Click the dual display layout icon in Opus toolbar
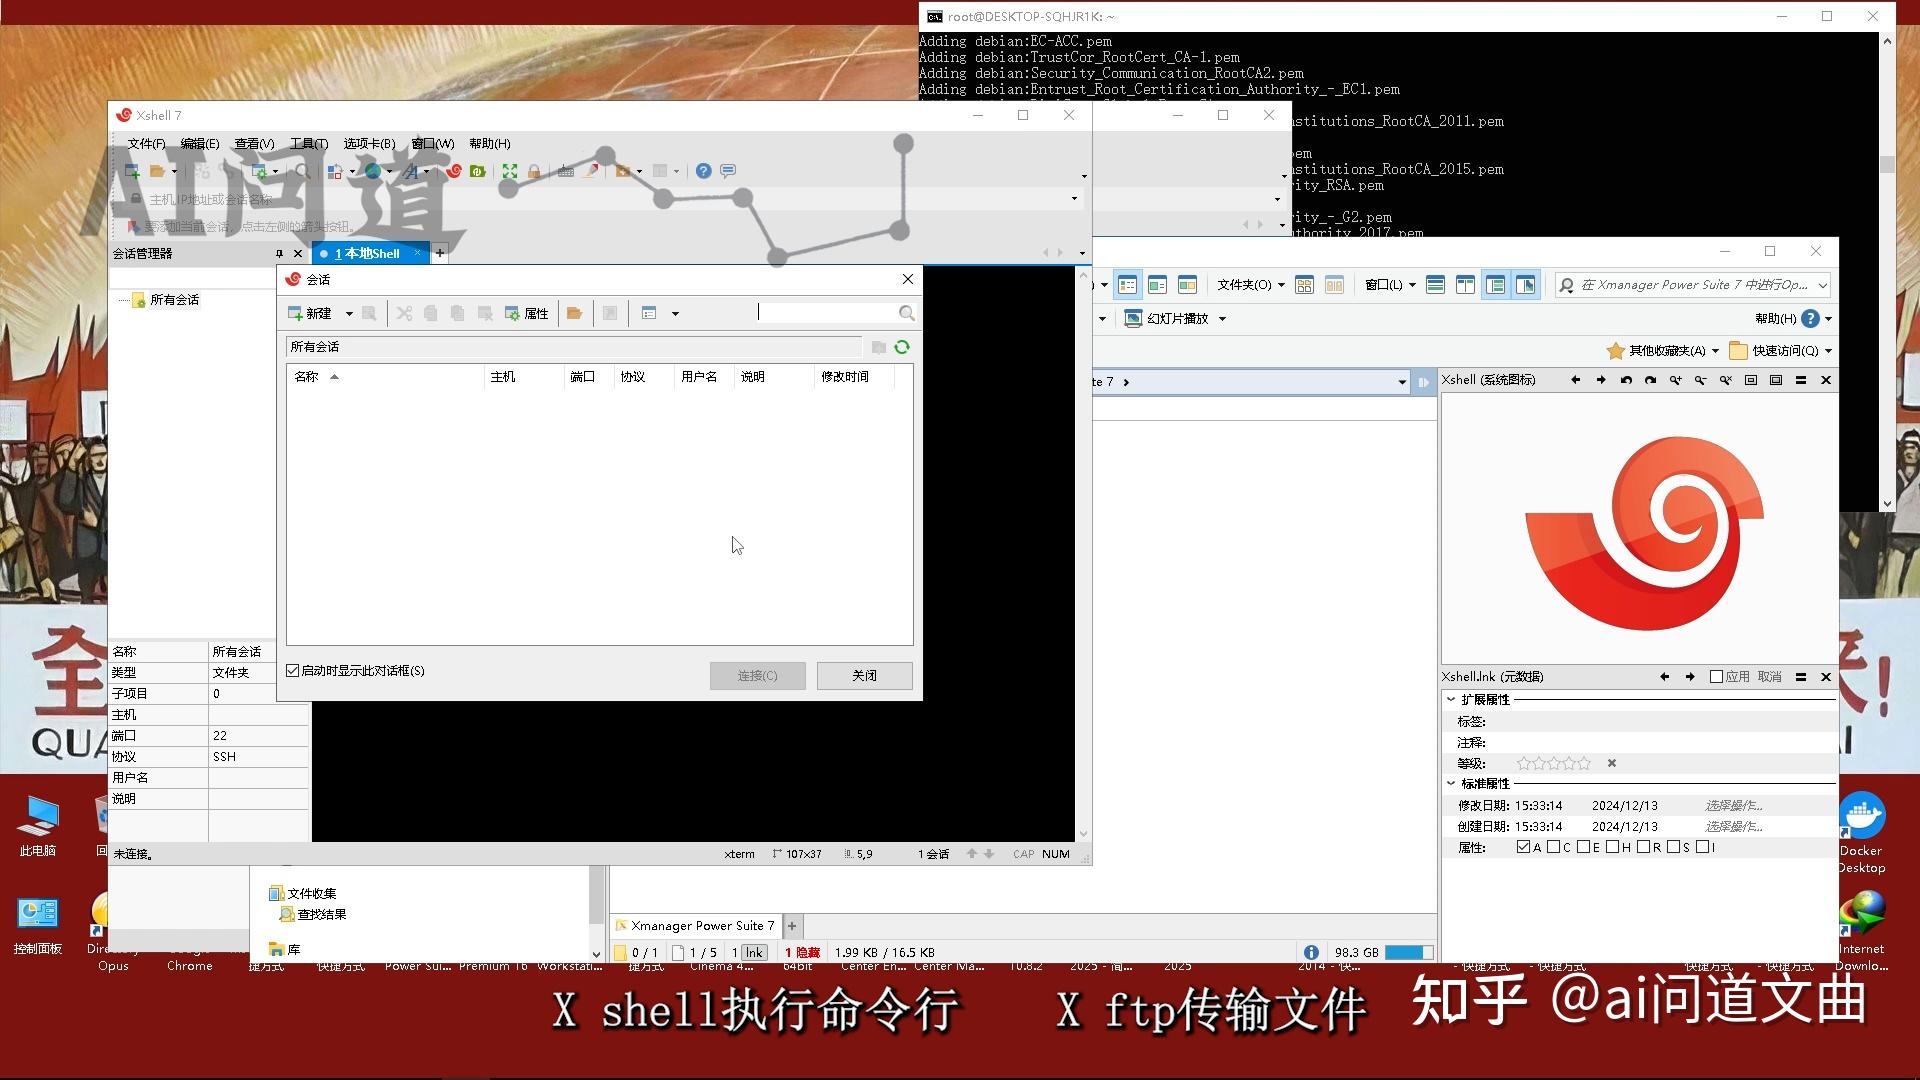The width and height of the screenshot is (1920, 1080). pyautogui.click(x=1465, y=285)
